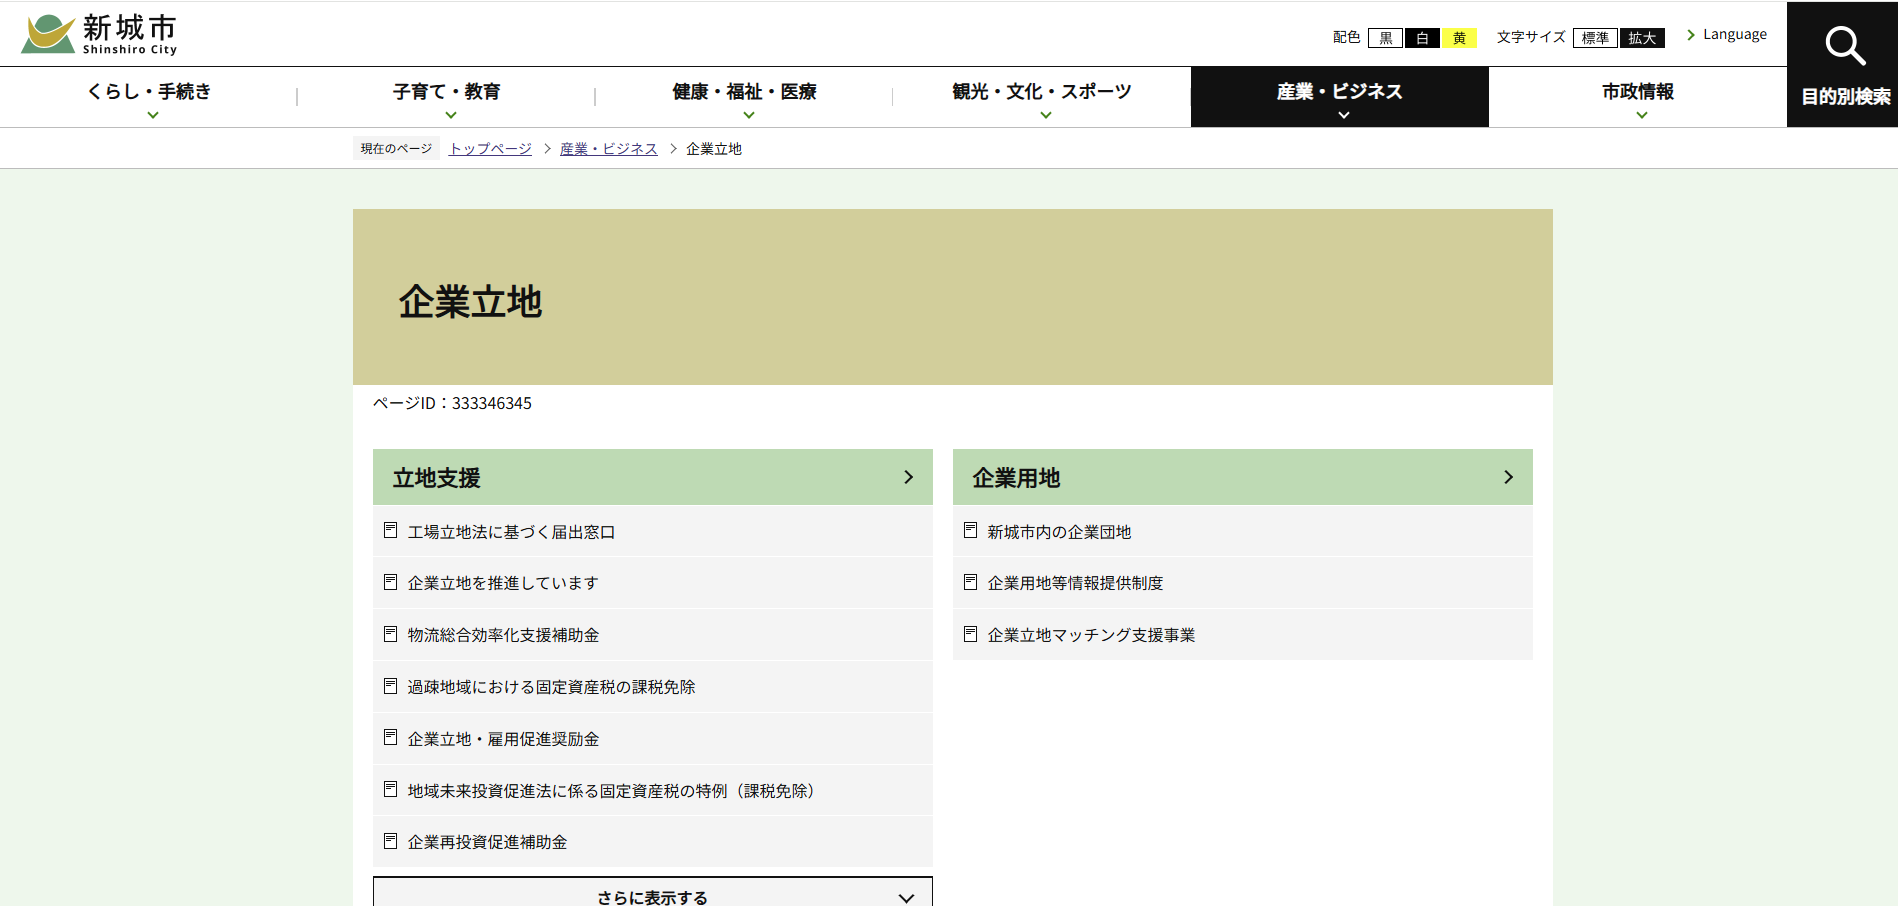Open 企業再投資促進補助金 link
The width and height of the screenshot is (1898, 906).
487,842
